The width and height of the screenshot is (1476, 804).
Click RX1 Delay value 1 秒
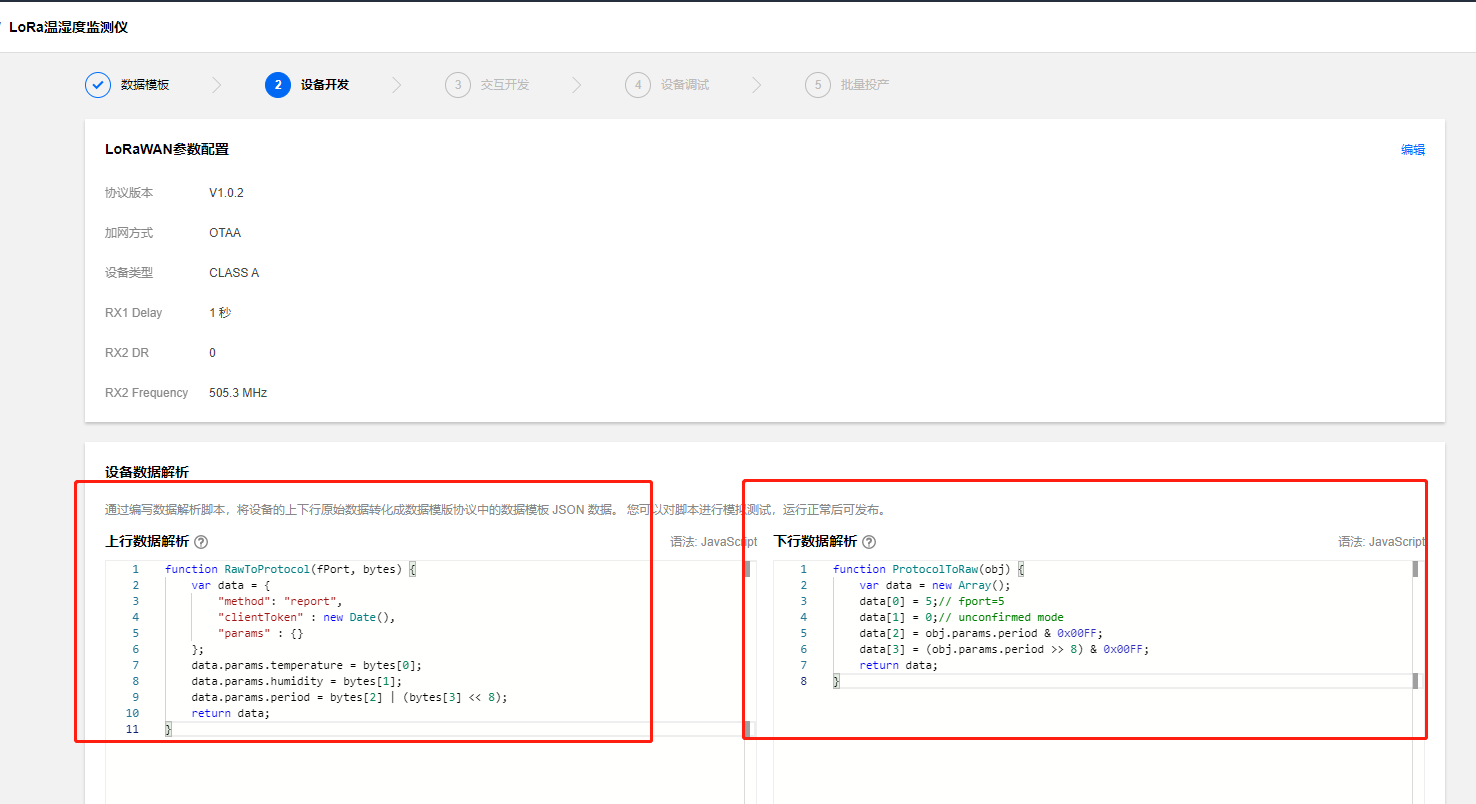[220, 313]
